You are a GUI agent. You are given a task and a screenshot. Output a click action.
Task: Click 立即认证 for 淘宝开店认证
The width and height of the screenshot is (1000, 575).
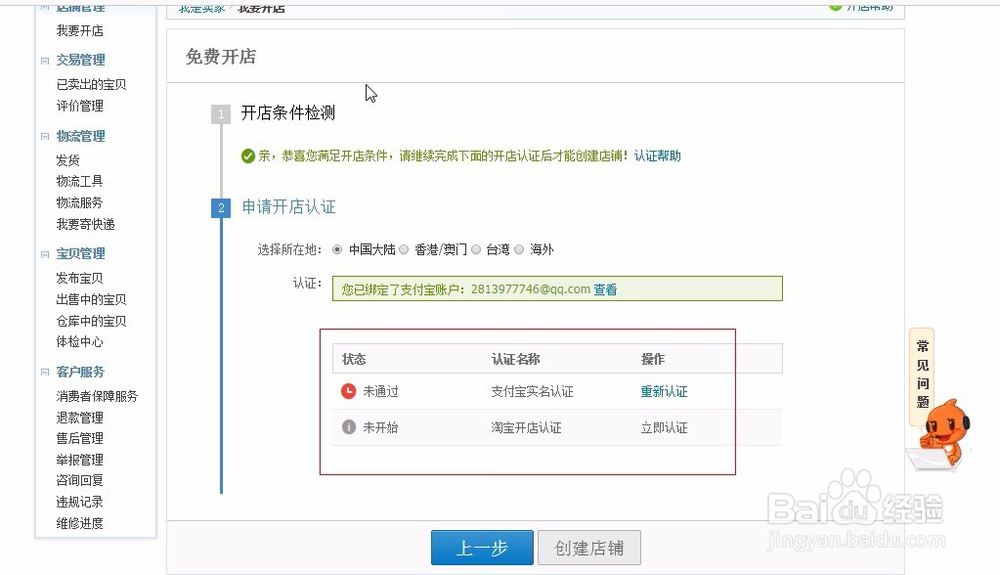coord(664,428)
